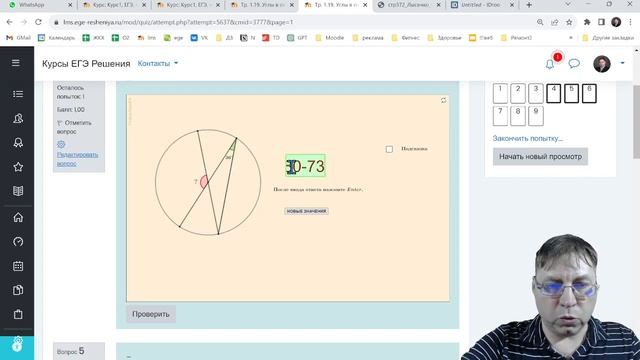Show hidden bookmarks with the overflow chevron
The image size is (640, 360).
571,38
